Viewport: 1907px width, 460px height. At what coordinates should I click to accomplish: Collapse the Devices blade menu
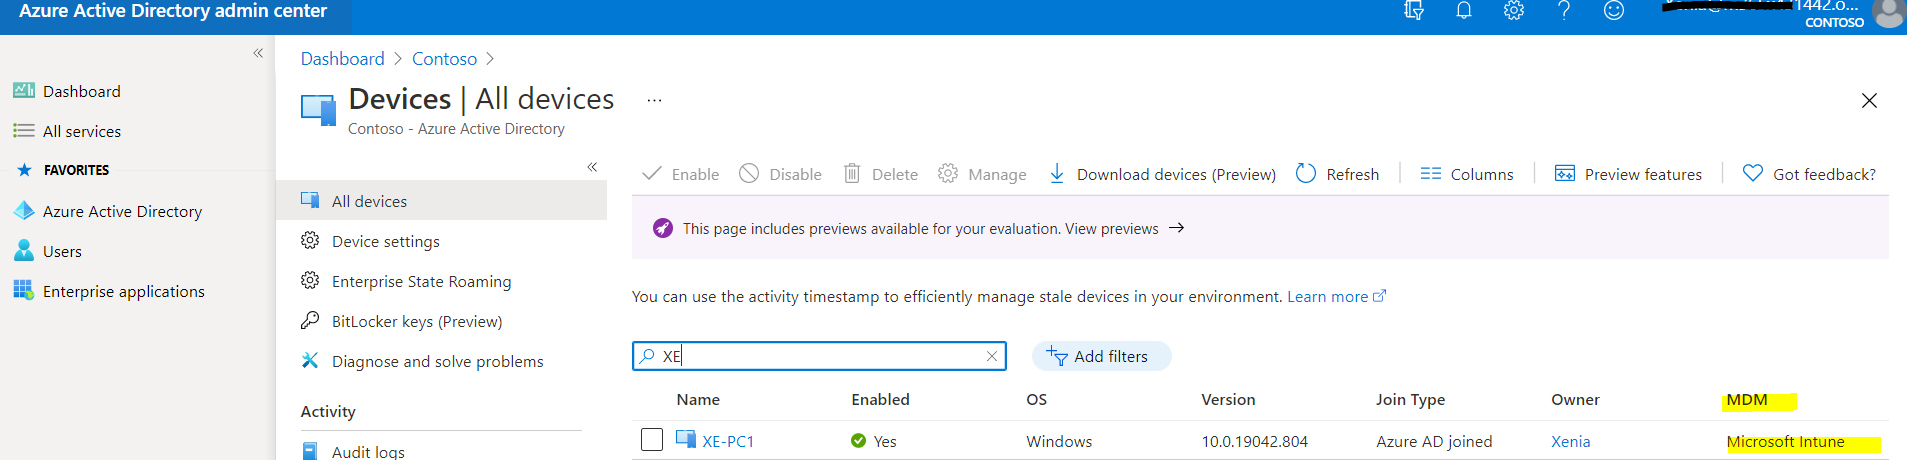tap(592, 167)
